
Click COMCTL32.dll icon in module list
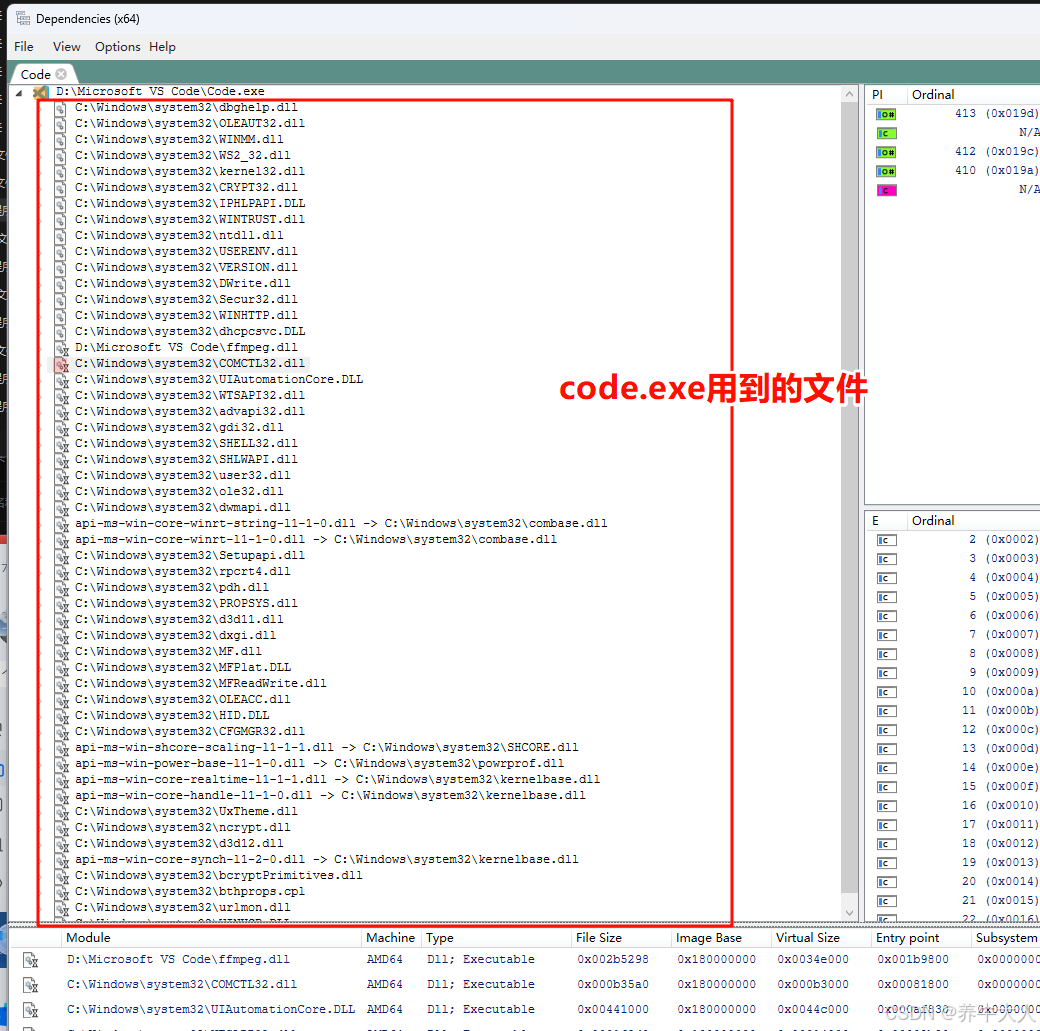point(31,985)
